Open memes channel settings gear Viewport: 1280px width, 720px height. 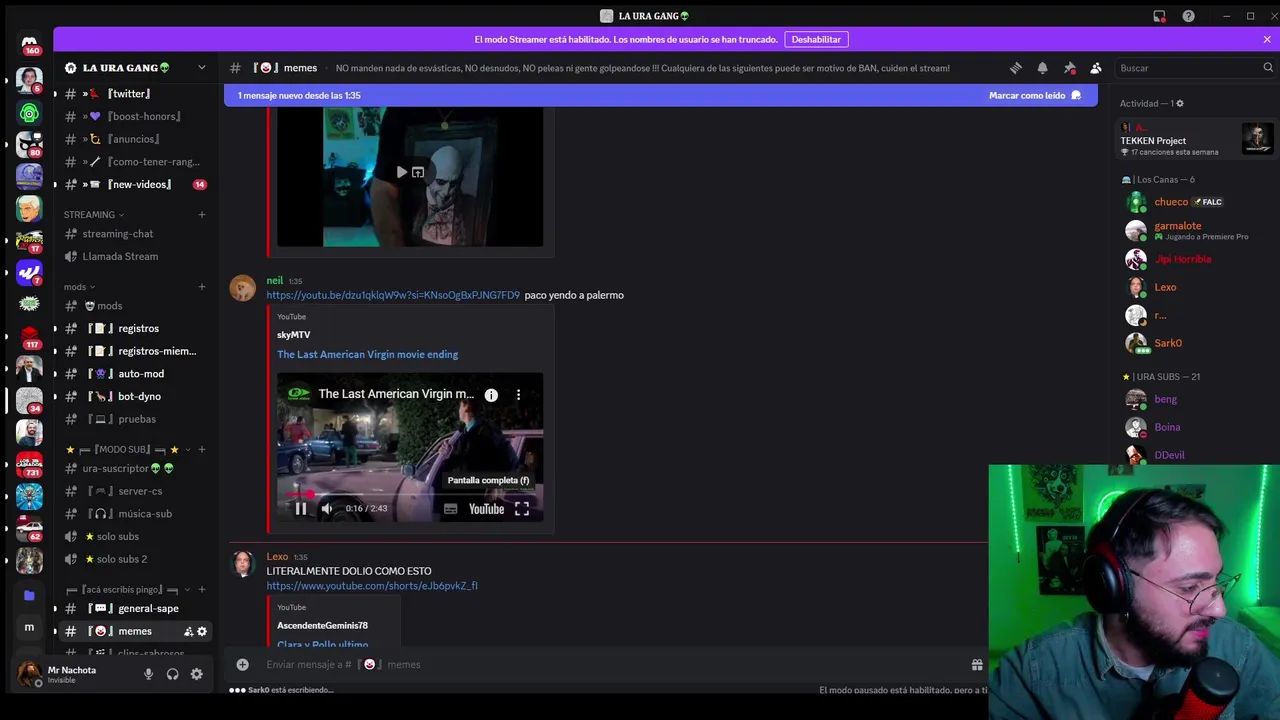[202, 631]
